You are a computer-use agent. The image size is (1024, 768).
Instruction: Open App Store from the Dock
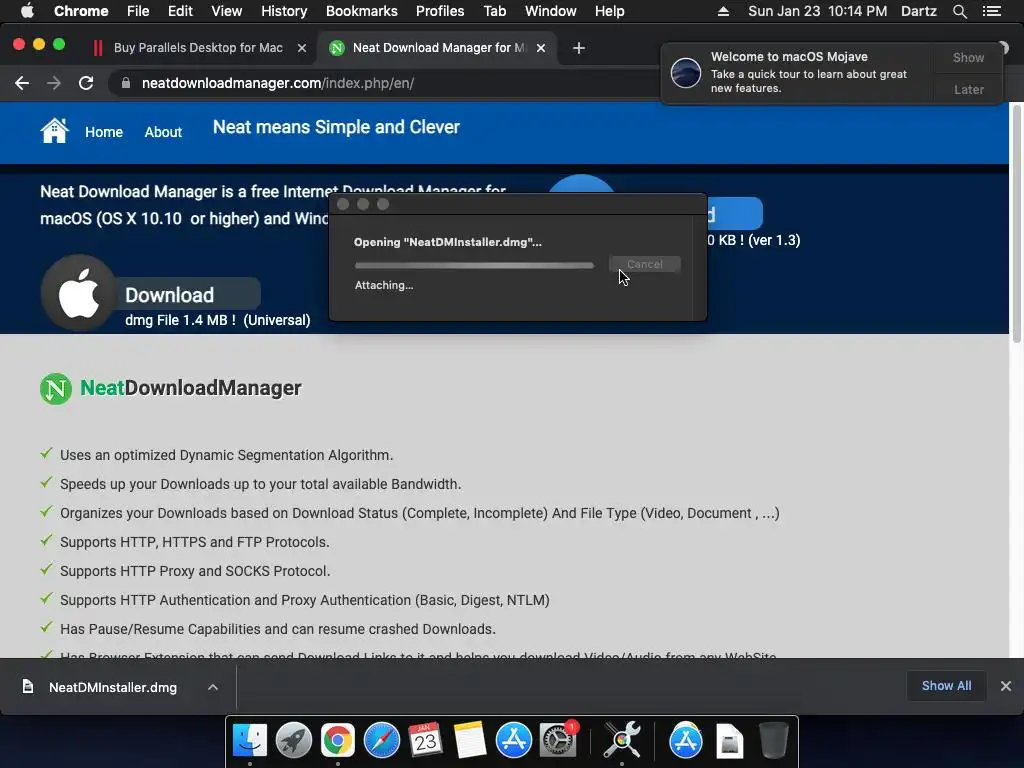(514, 740)
